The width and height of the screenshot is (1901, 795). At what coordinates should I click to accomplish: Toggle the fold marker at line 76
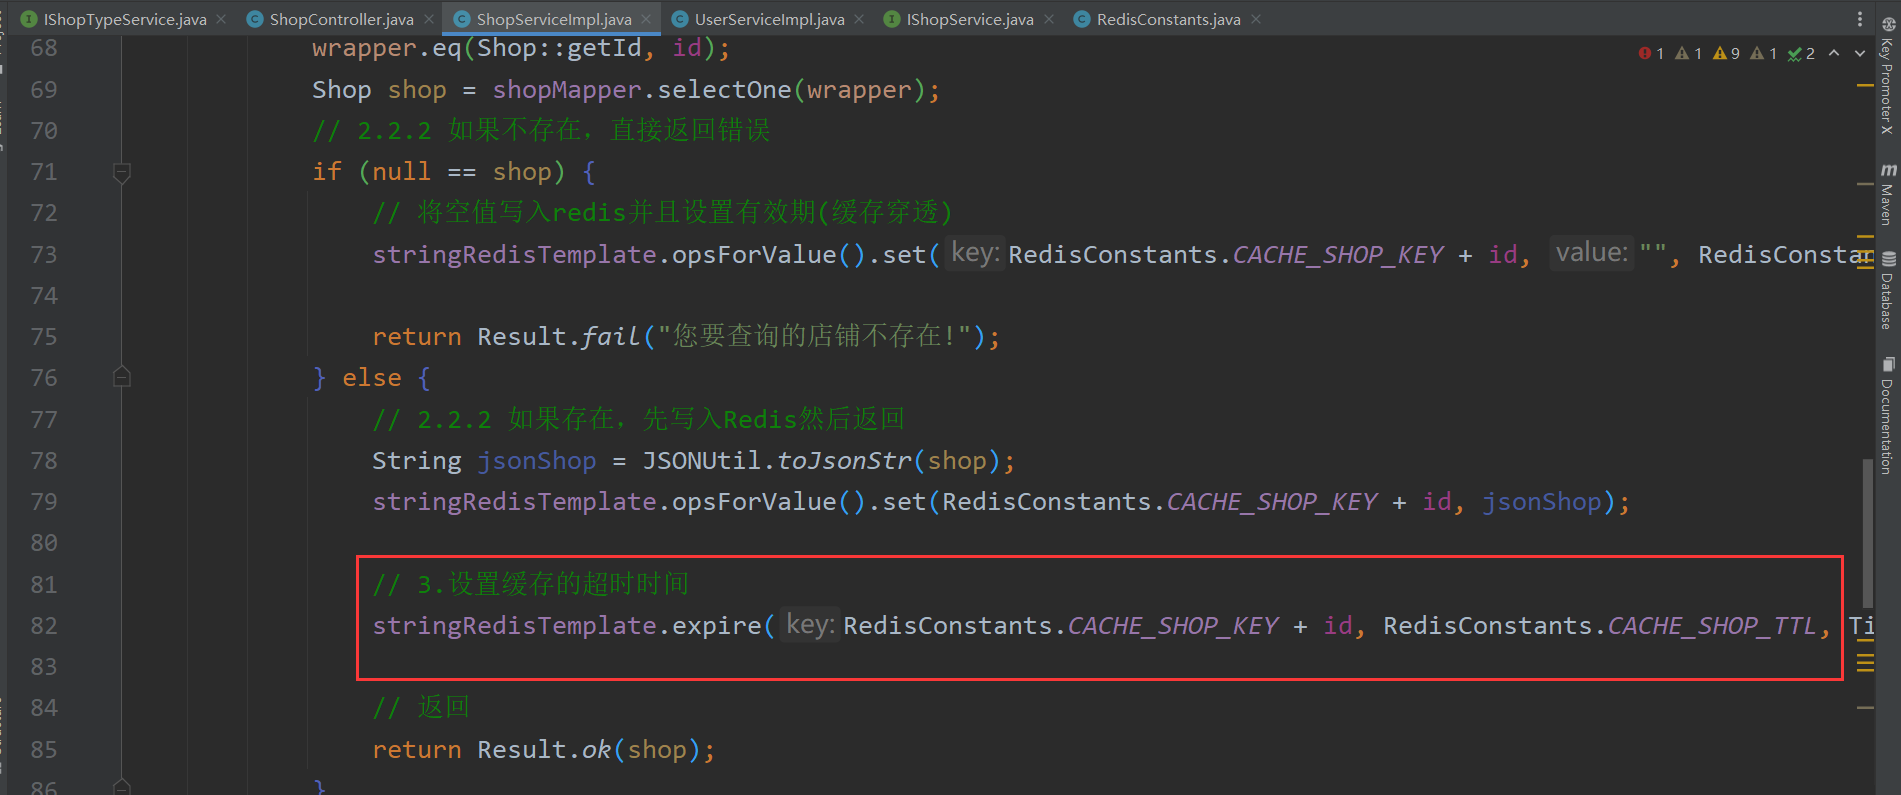point(122,377)
